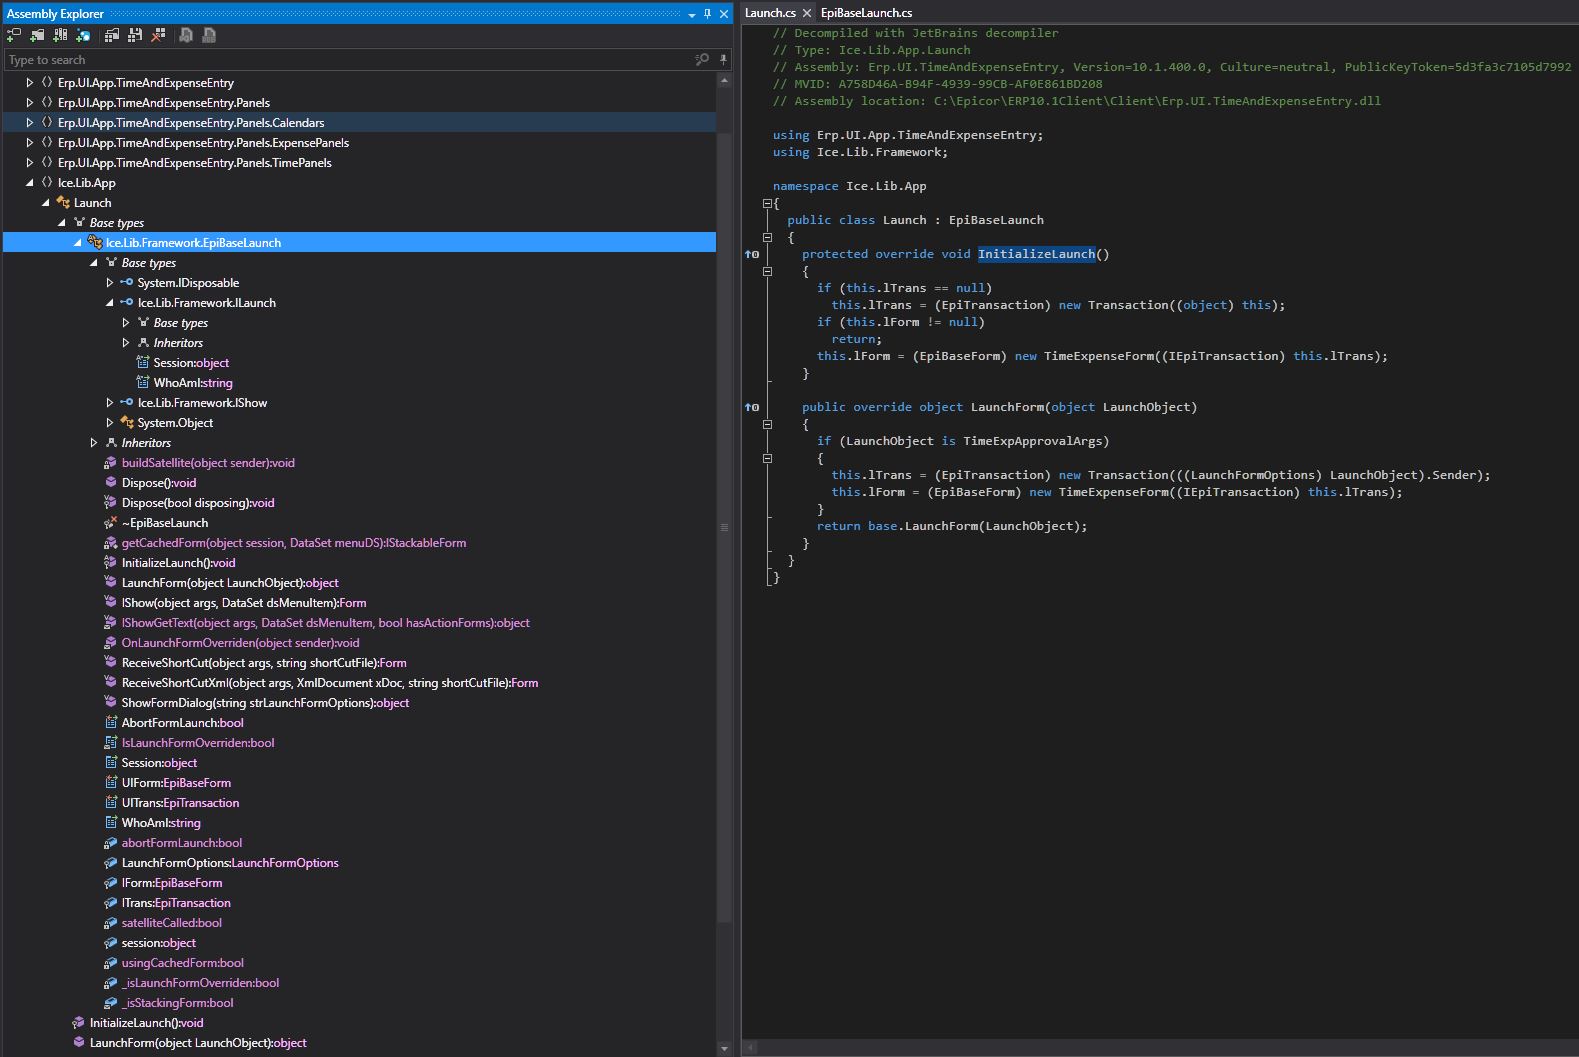Collapse the Ice.Lib.Framework.EpiBaseLaunch node
The width and height of the screenshot is (1579, 1057).
pos(78,243)
